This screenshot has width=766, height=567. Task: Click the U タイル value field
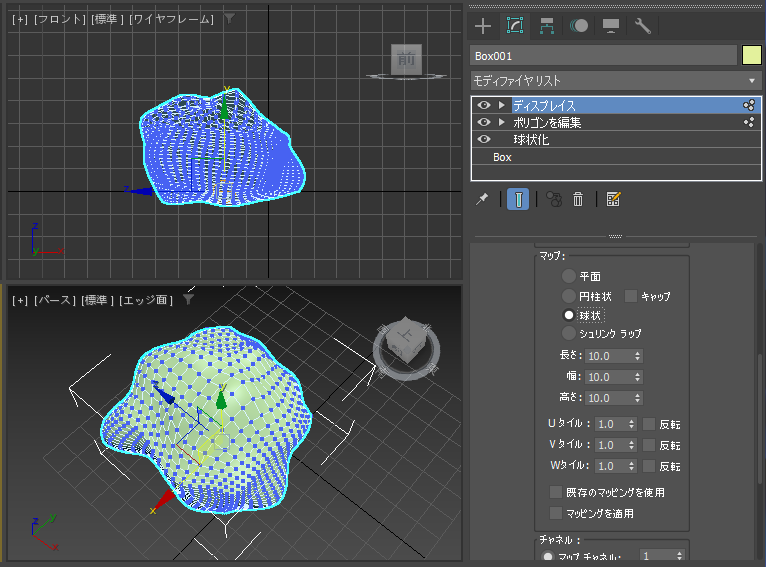coord(611,424)
